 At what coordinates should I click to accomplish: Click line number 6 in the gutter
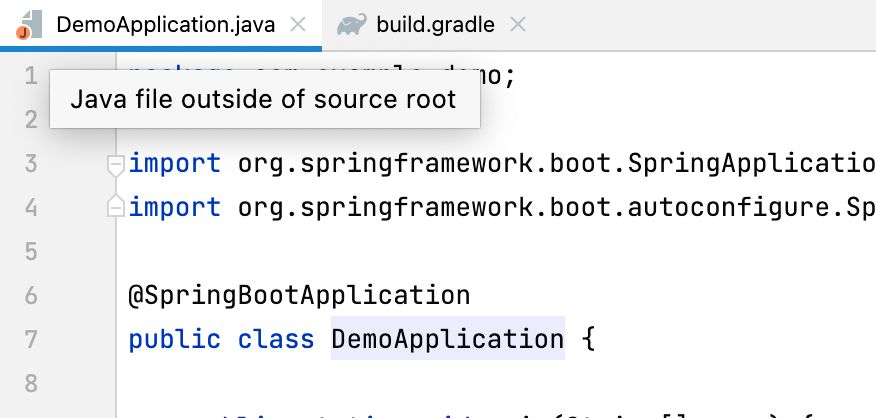31,295
